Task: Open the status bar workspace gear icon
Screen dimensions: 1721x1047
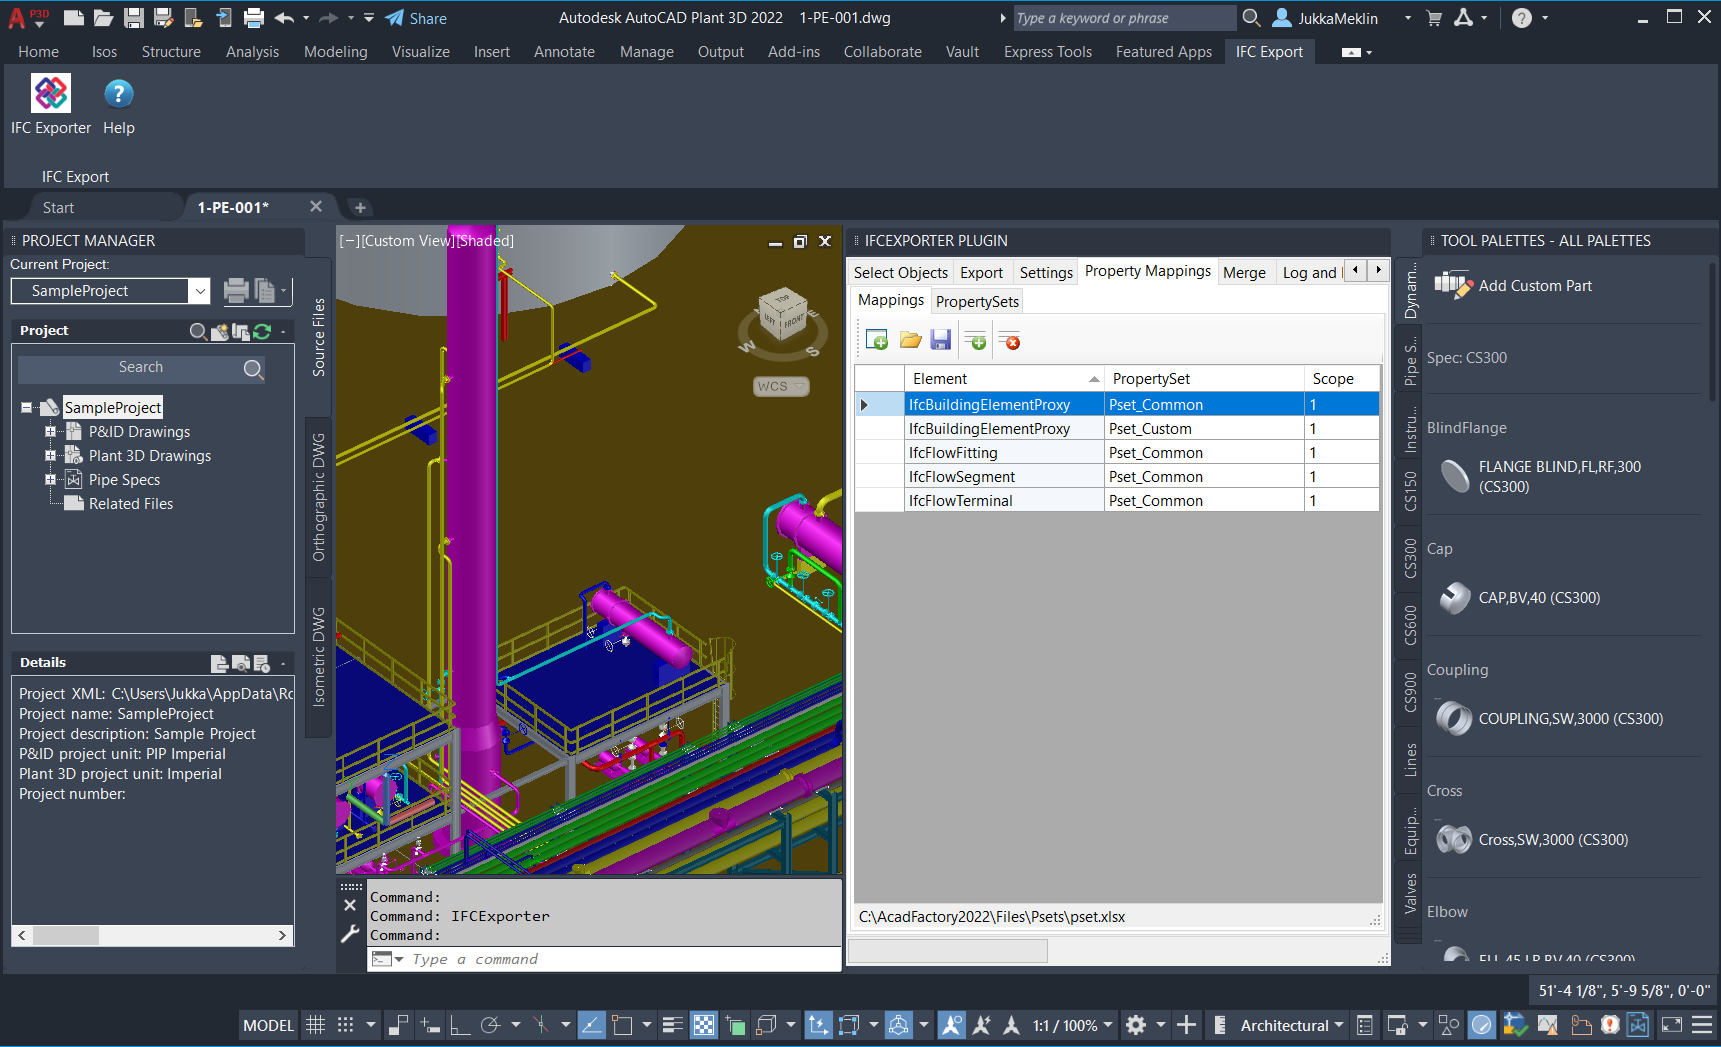Action: (x=1136, y=1025)
